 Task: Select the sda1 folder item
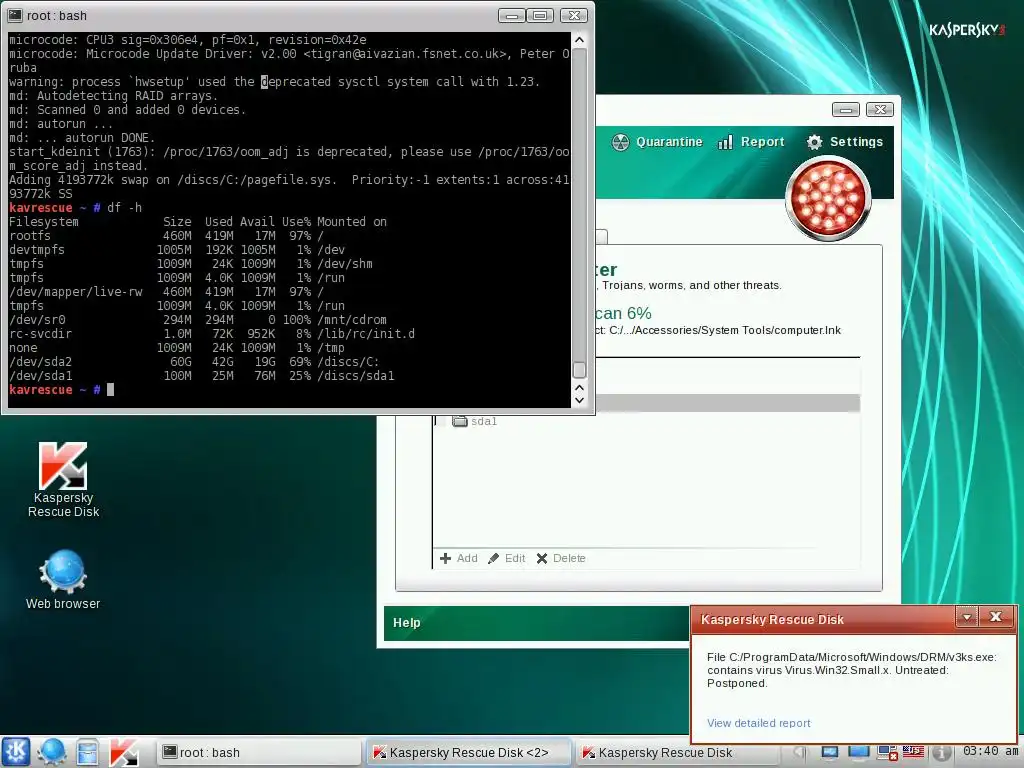coord(475,421)
